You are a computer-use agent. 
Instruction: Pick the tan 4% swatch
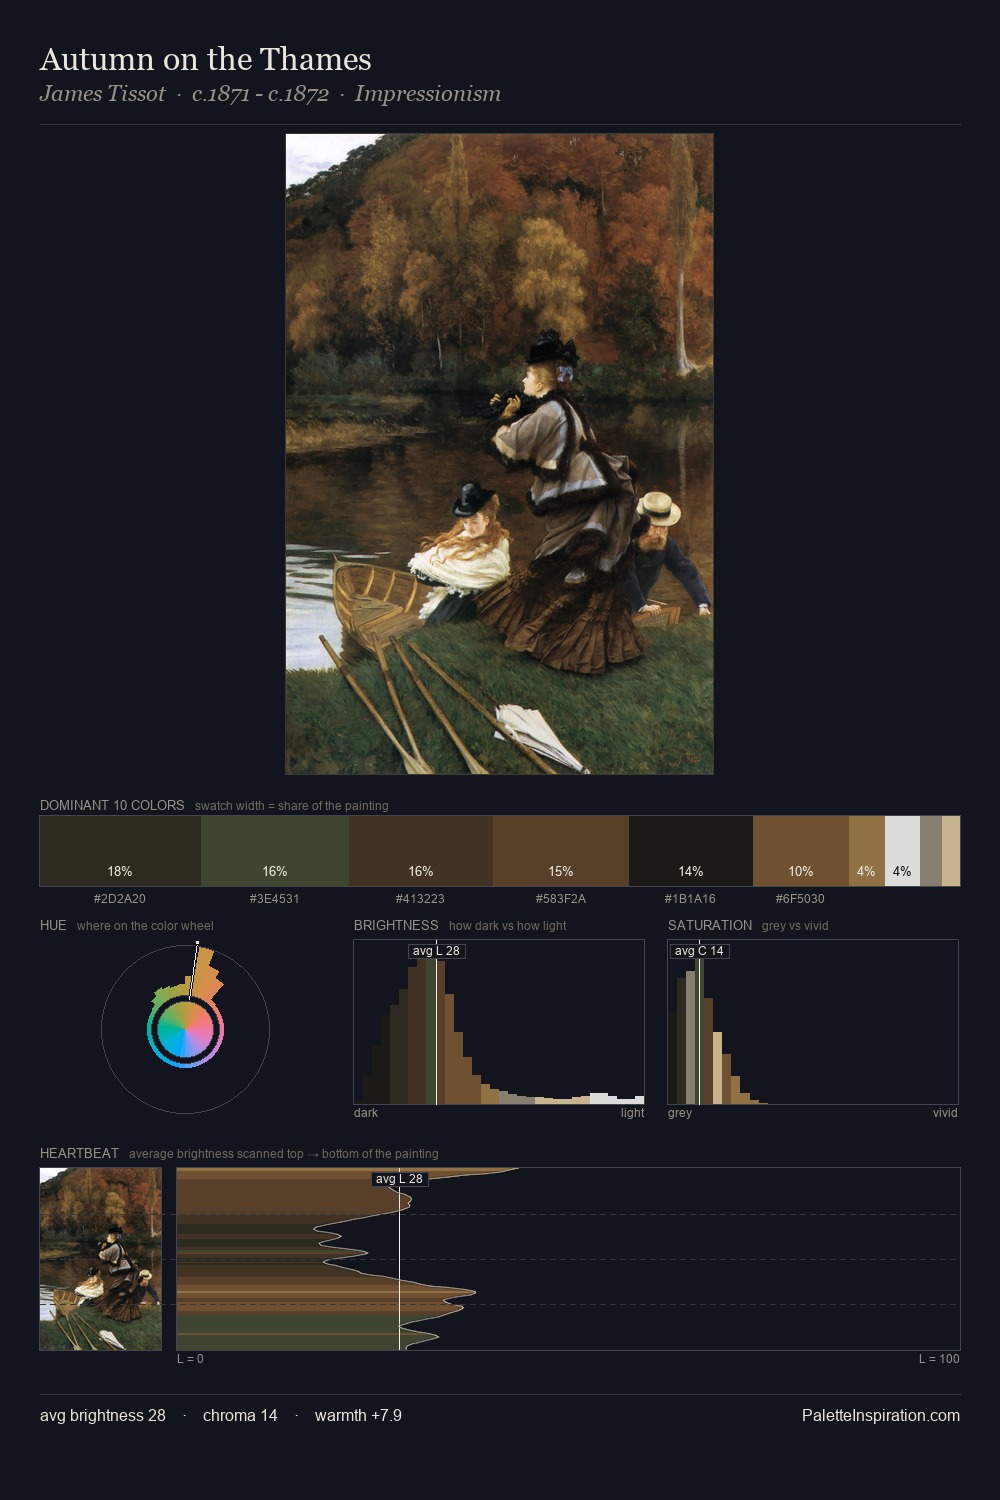click(x=867, y=851)
